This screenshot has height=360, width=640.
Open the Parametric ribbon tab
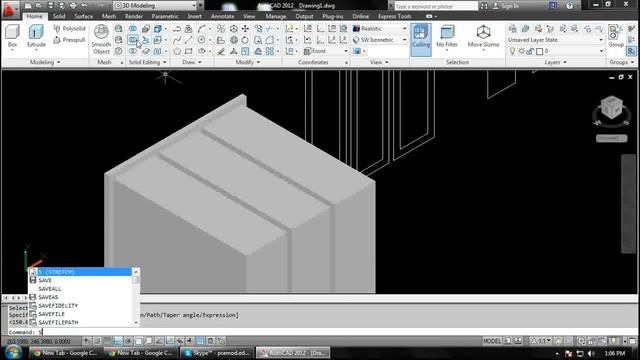point(165,16)
